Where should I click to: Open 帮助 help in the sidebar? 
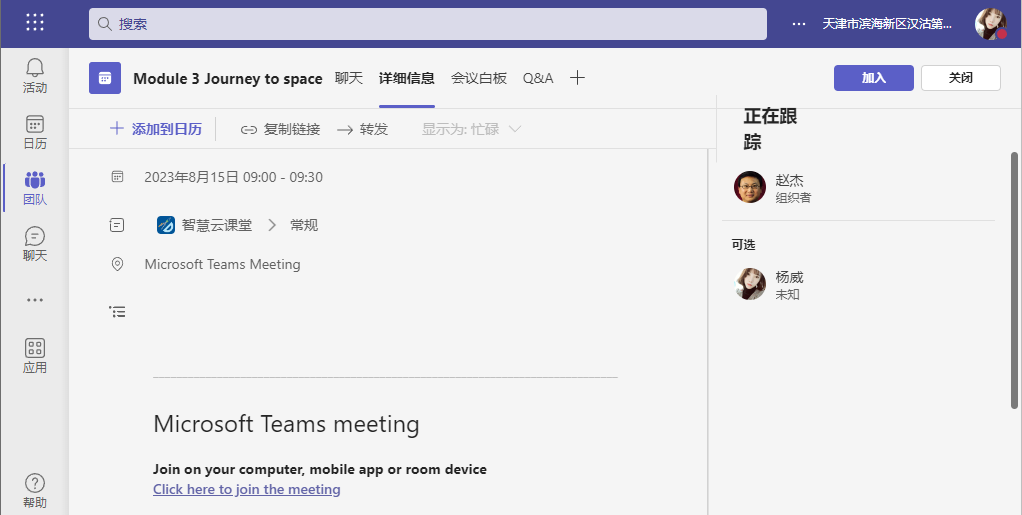pyautogui.click(x=35, y=491)
